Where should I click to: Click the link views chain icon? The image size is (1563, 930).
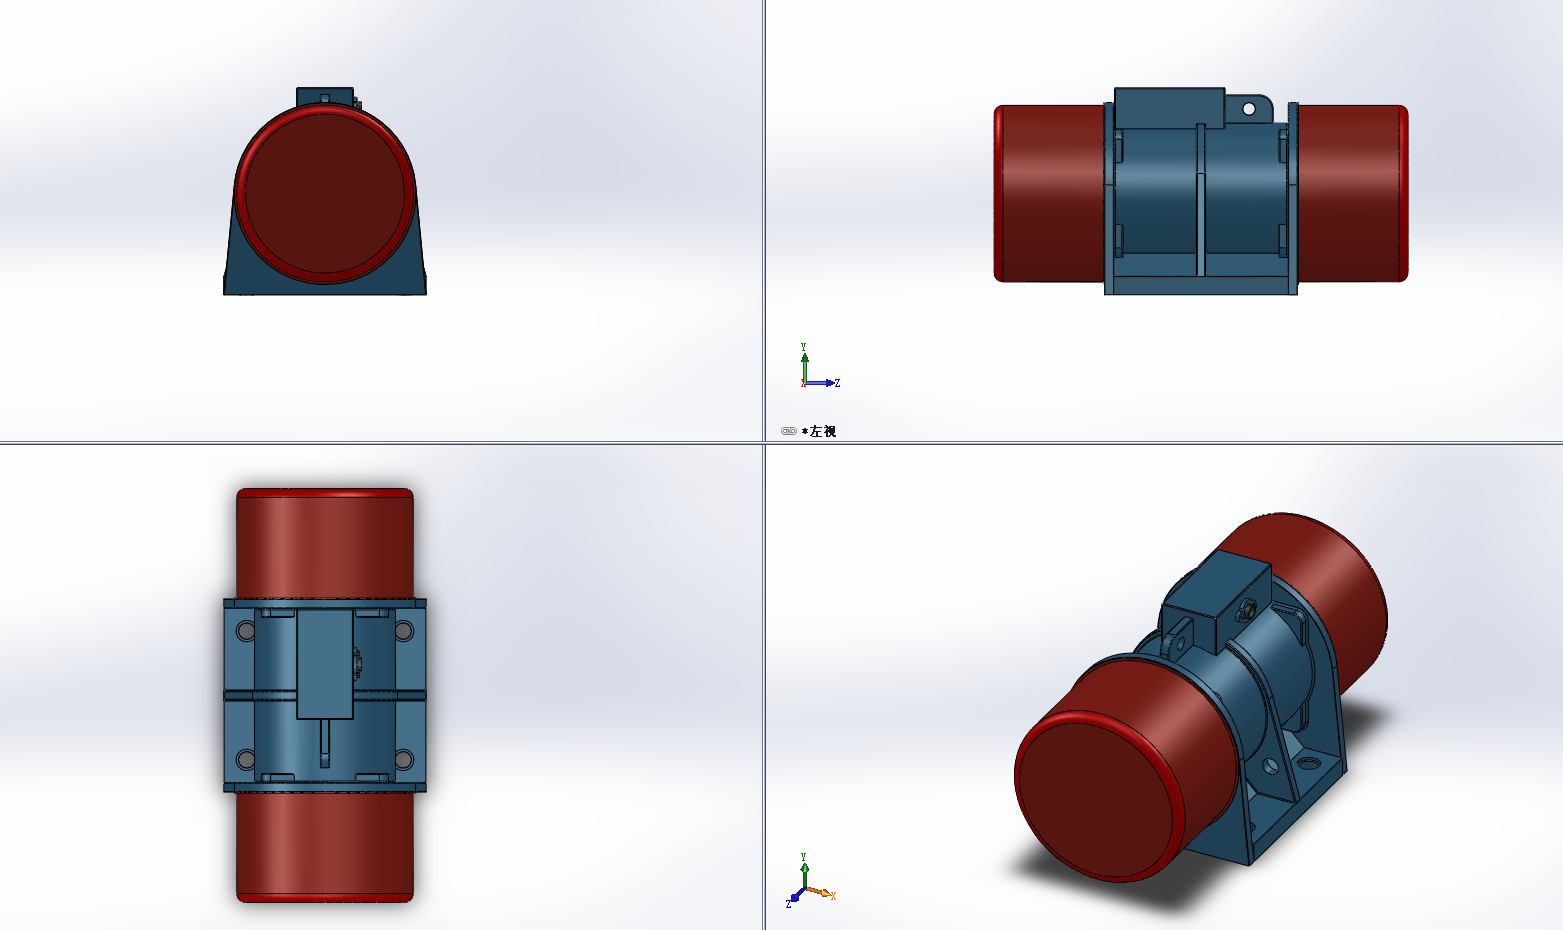point(788,431)
